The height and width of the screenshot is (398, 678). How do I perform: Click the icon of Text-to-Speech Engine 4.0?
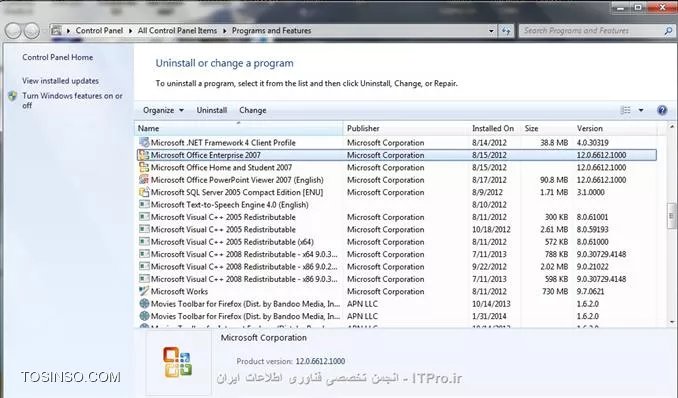[x=144, y=205]
